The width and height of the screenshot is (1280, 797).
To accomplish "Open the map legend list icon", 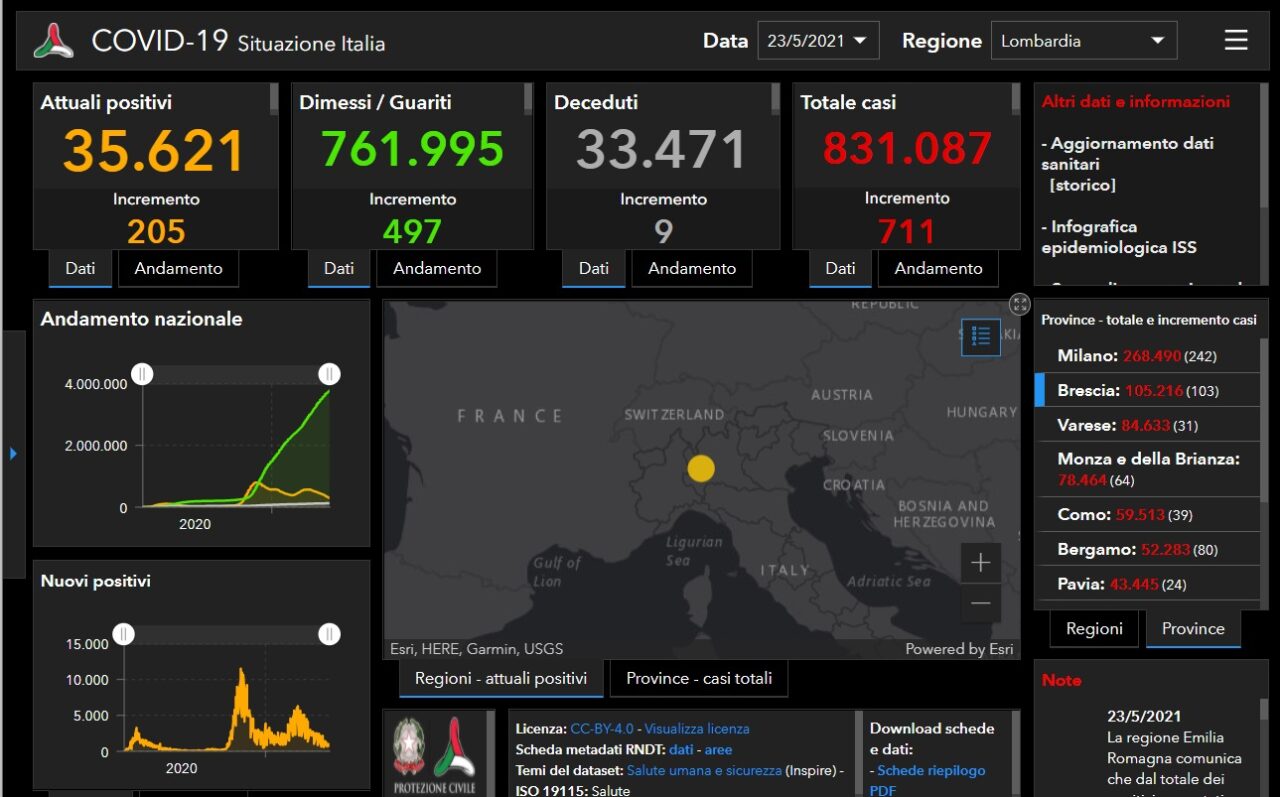I will click(980, 337).
